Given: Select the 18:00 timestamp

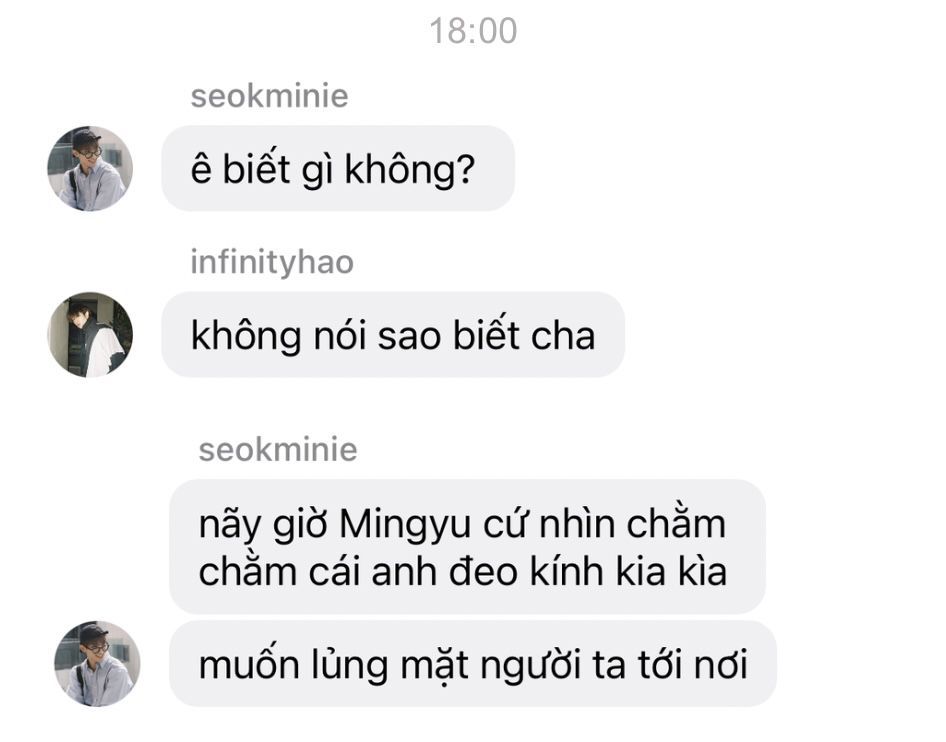Looking at the screenshot, I should click(x=473, y=31).
